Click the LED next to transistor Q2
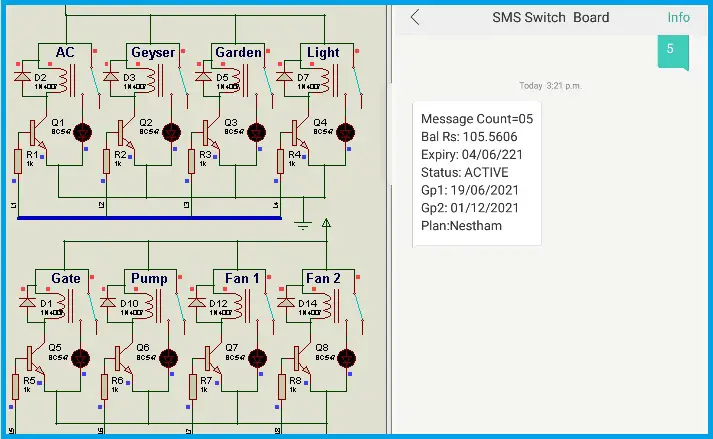 click(x=171, y=132)
